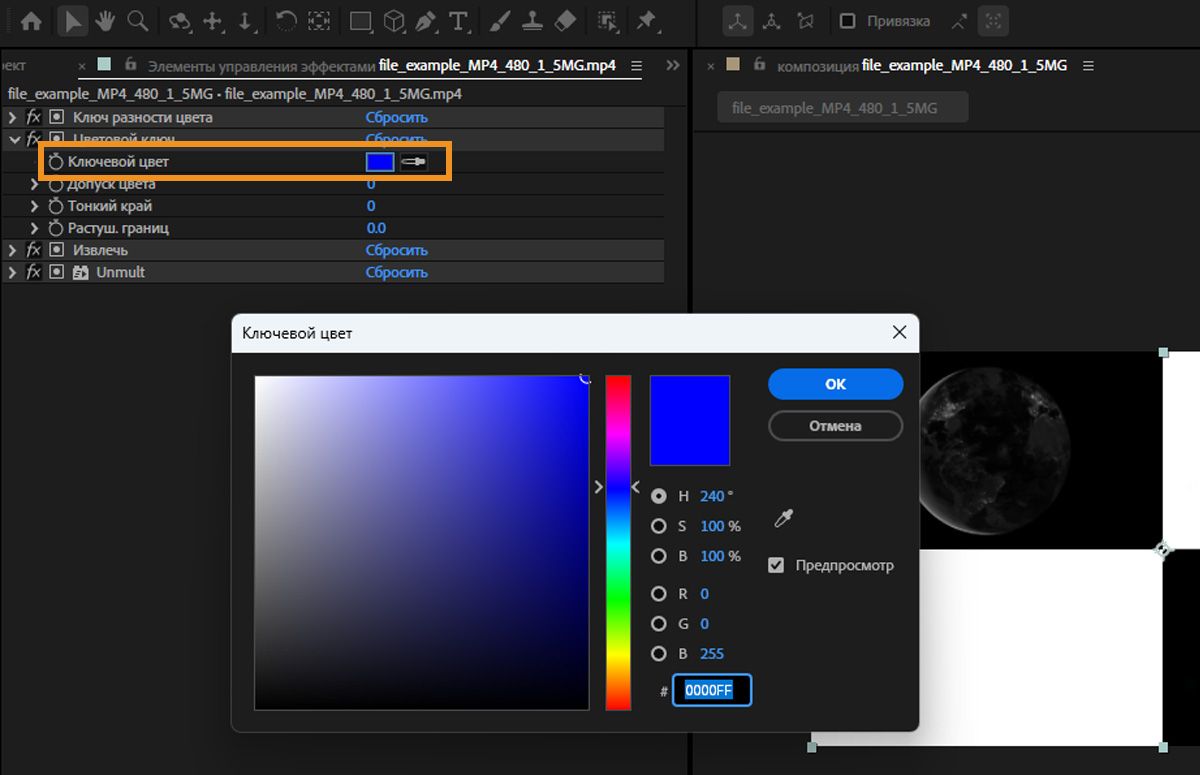Viewport: 1200px width, 775px height.
Task: Select the Hand tool
Action: pos(106,20)
